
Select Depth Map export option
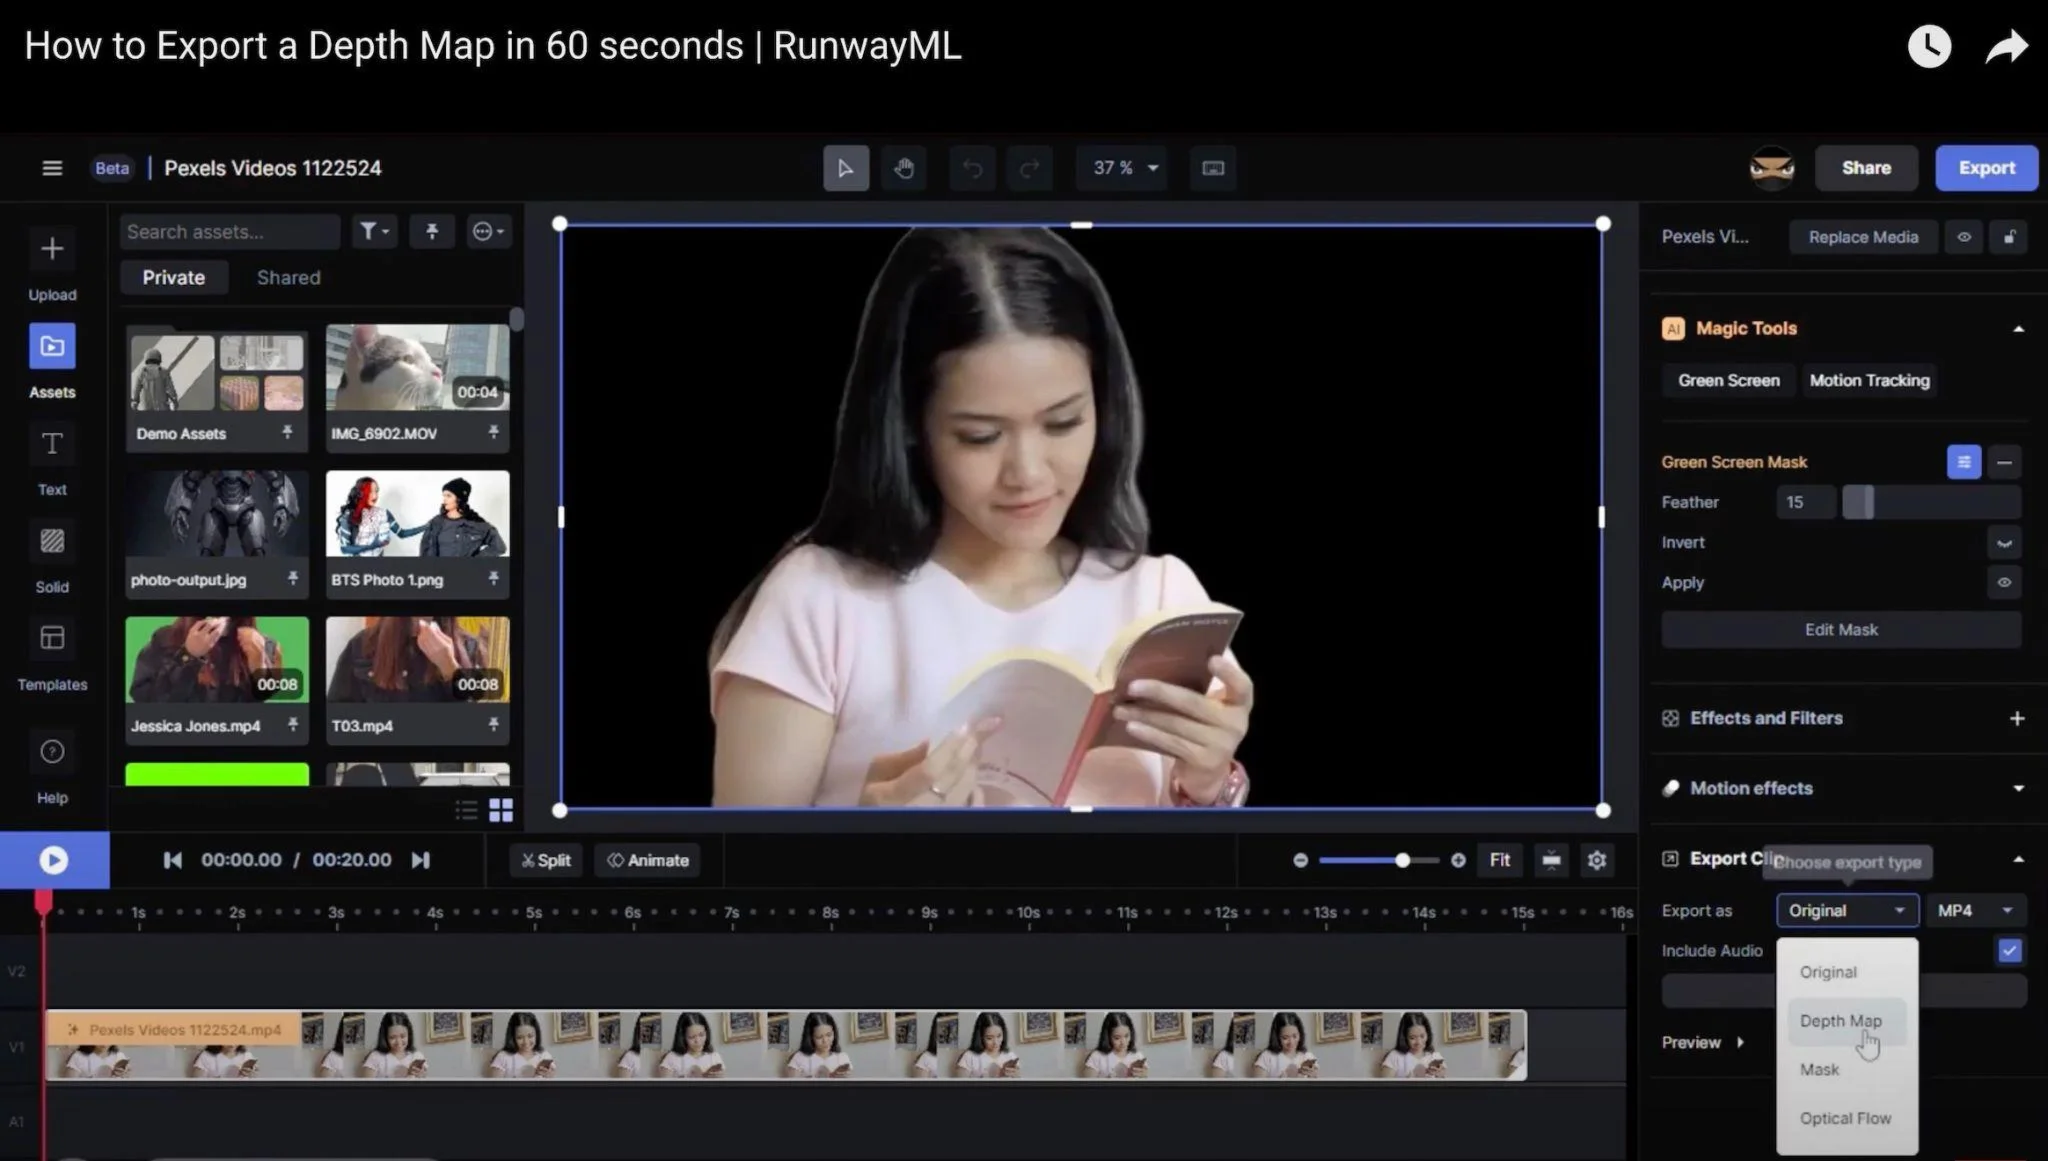1840,1021
